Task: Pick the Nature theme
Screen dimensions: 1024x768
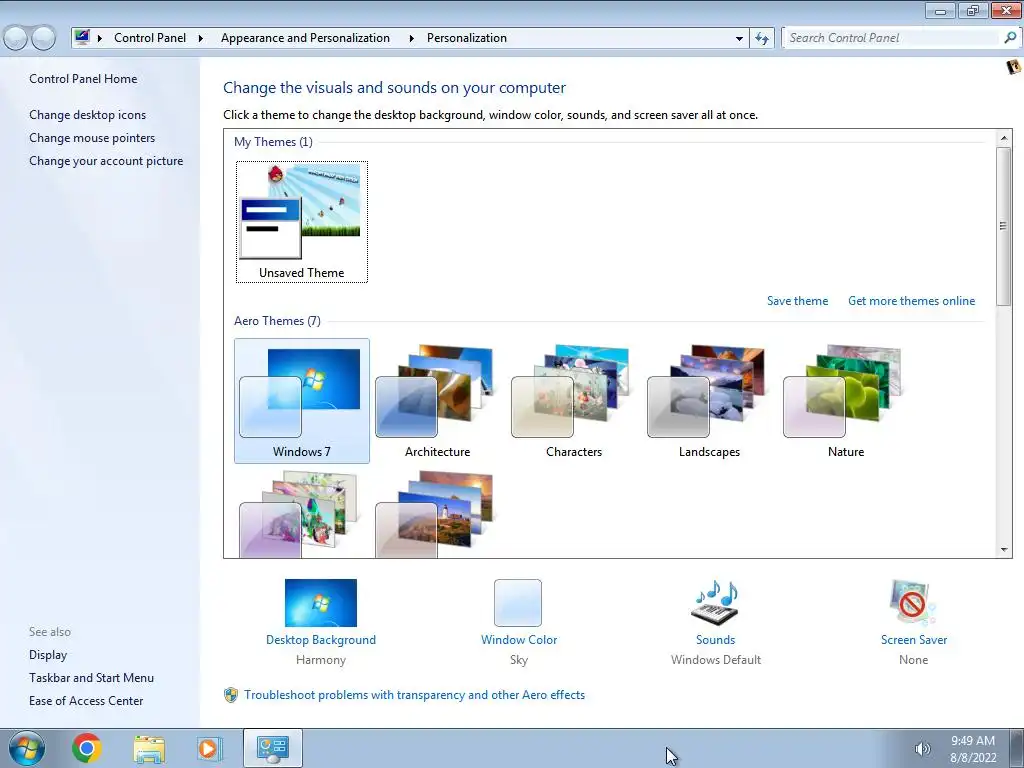Action: pyautogui.click(x=846, y=401)
